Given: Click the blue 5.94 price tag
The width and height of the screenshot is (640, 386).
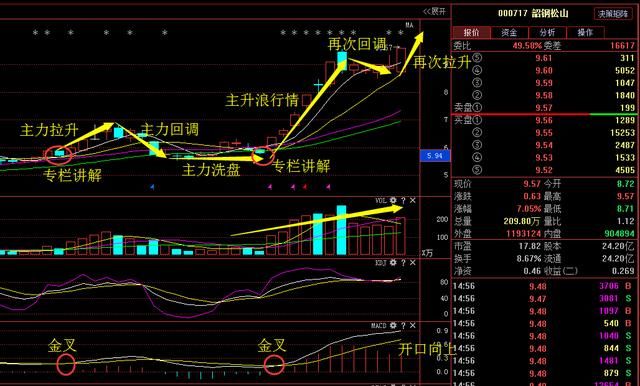Looking at the screenshot, I should [435, 156].
